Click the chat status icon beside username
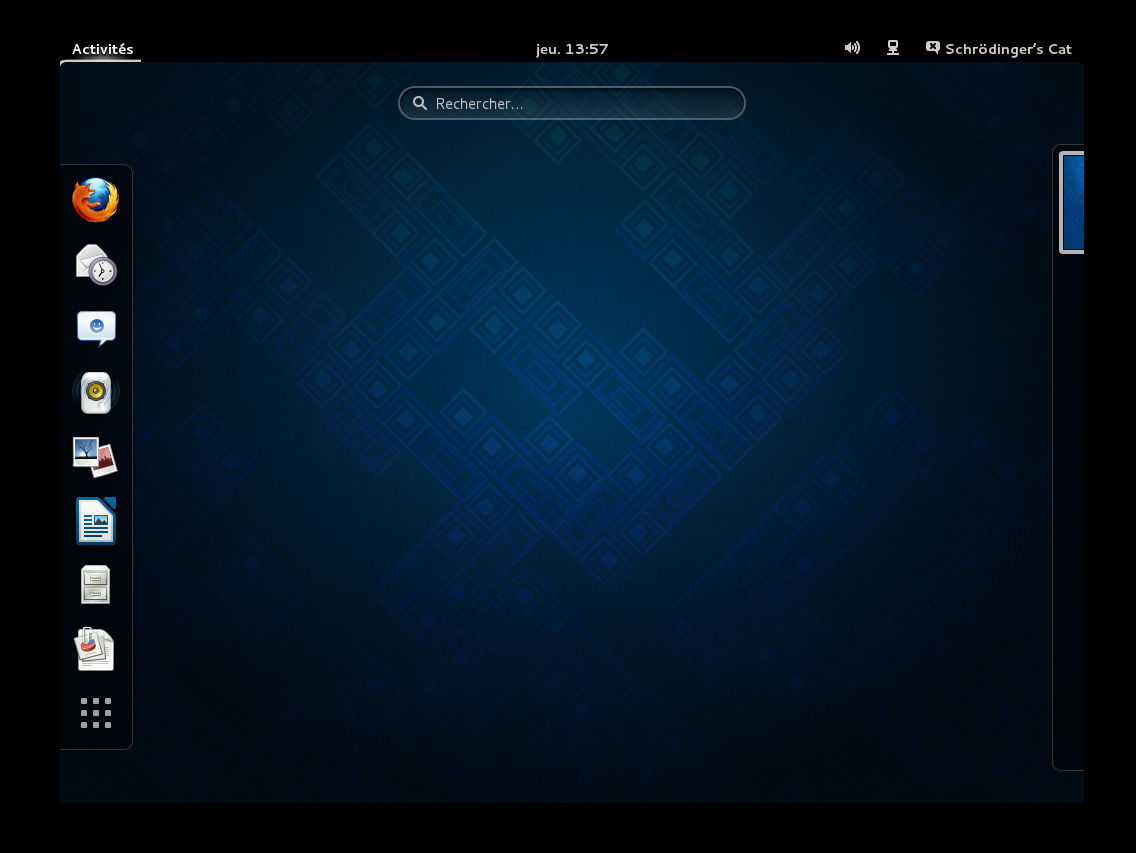This screenshot has height=853, width=1136. 932,47
